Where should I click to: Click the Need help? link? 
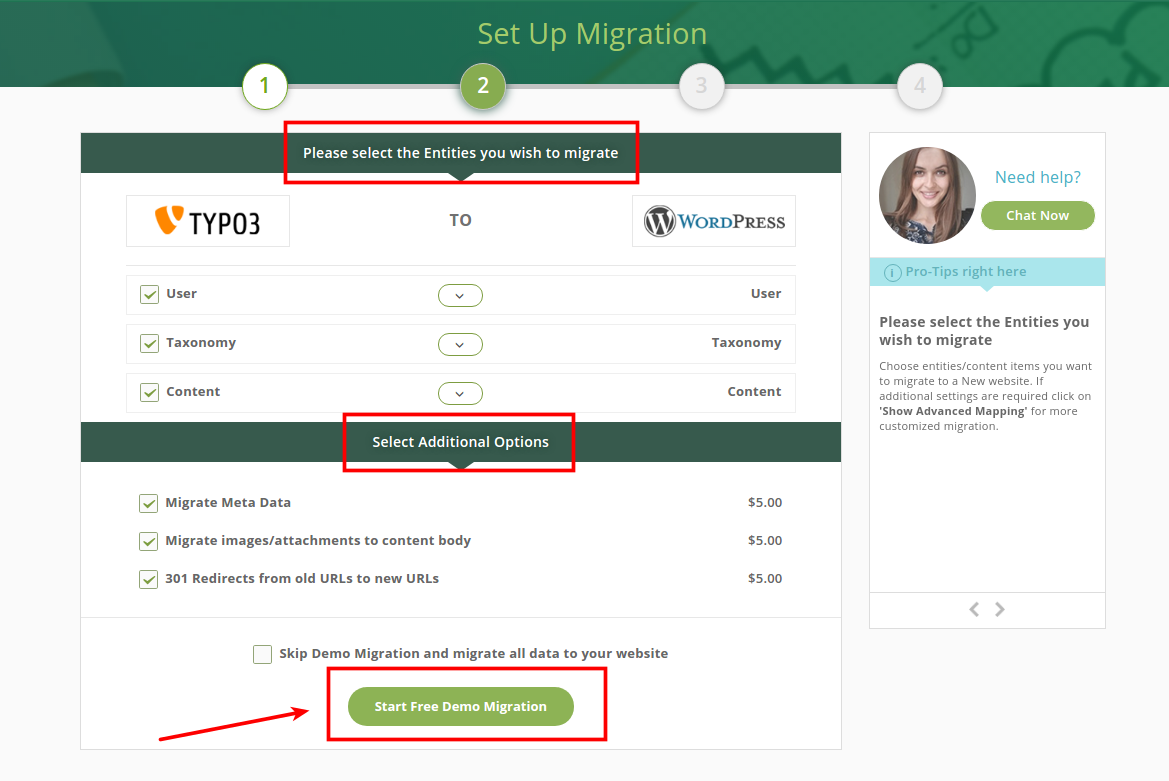(1038, 177)
